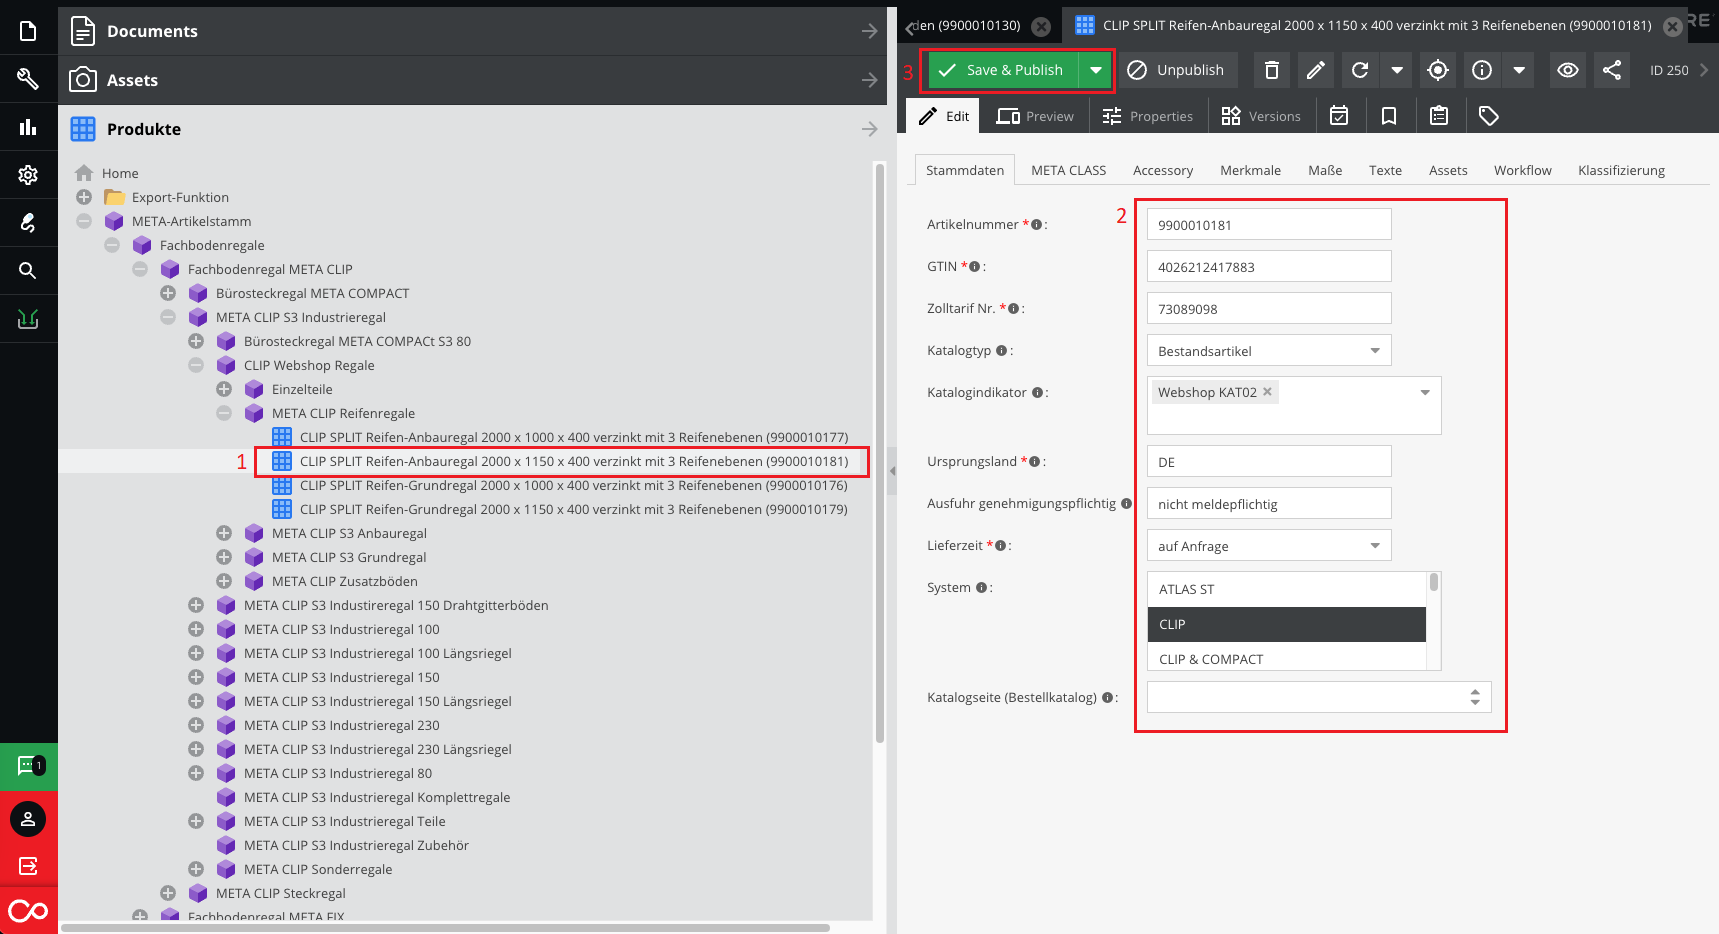Screen dimensions: 1719x934
Task: Open the Settings gear in the sidebar
Action: click(28, 175)
